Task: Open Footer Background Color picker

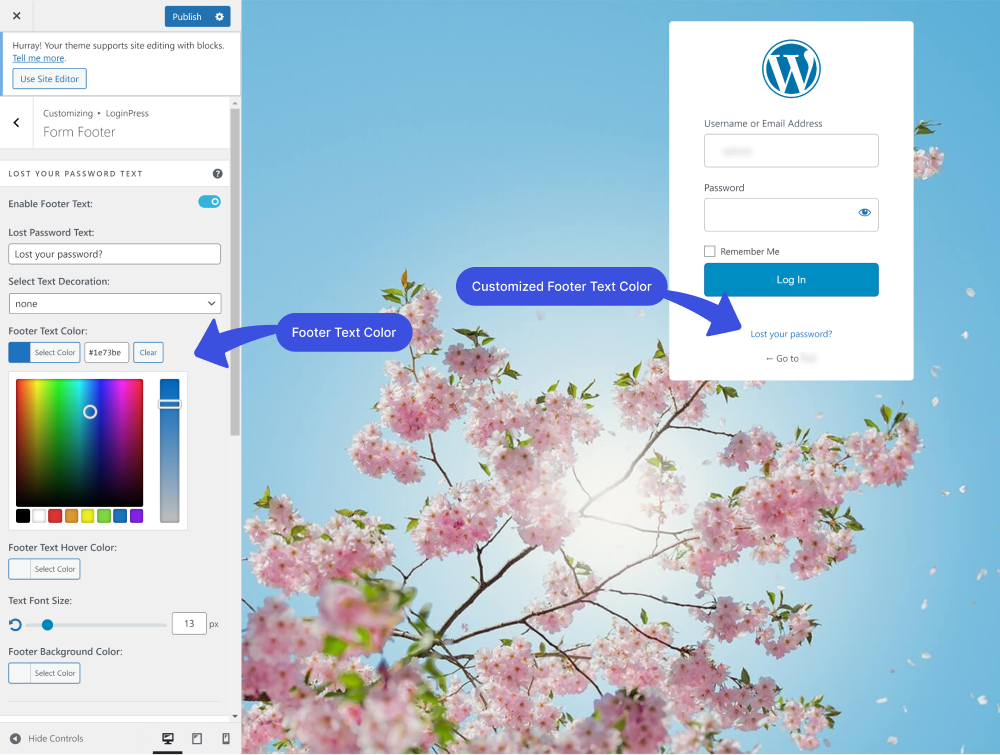Action: [x=44, y=673]
